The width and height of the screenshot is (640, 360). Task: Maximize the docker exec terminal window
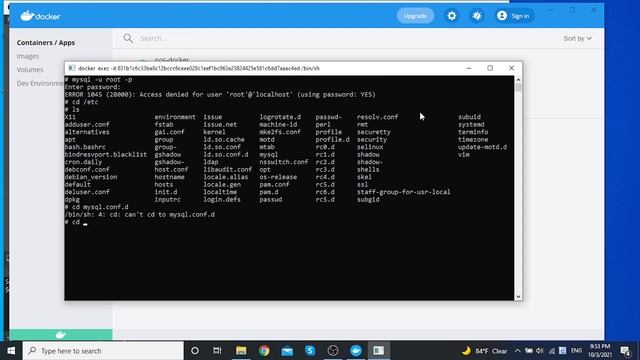(x=490, y=68)
